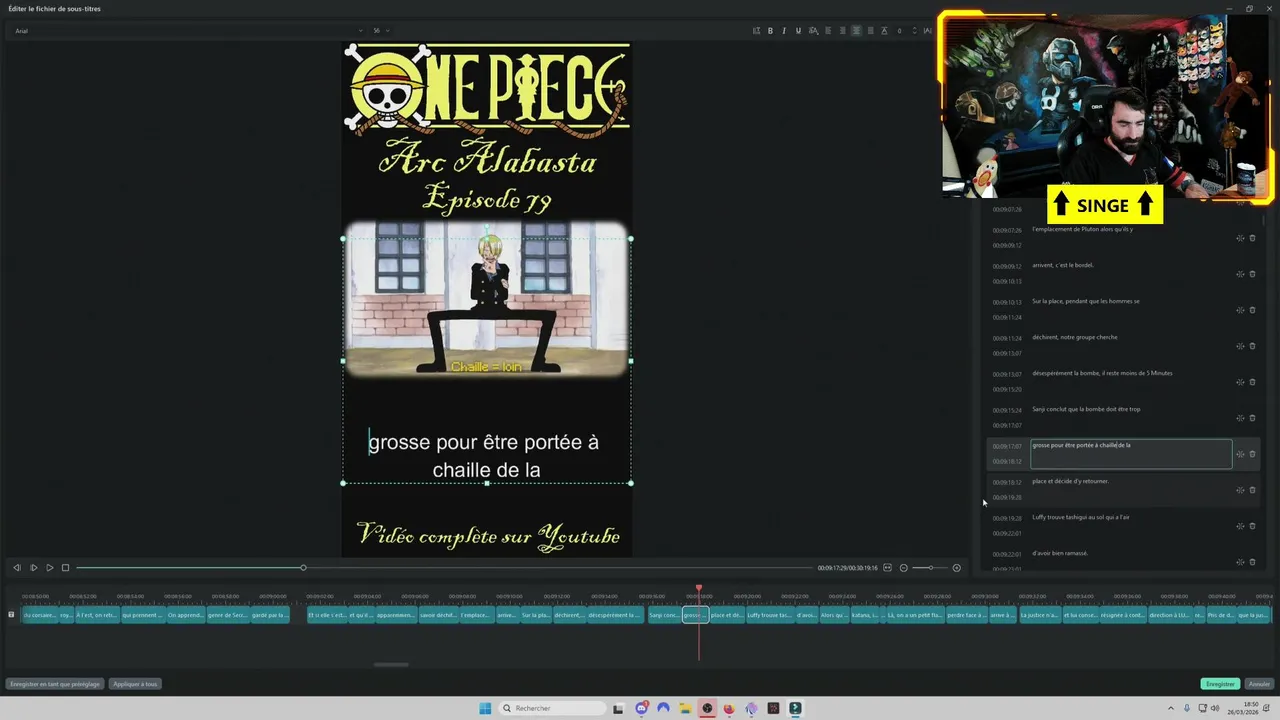Open the character spacing tool left of Bold

(x=756, y=31)
